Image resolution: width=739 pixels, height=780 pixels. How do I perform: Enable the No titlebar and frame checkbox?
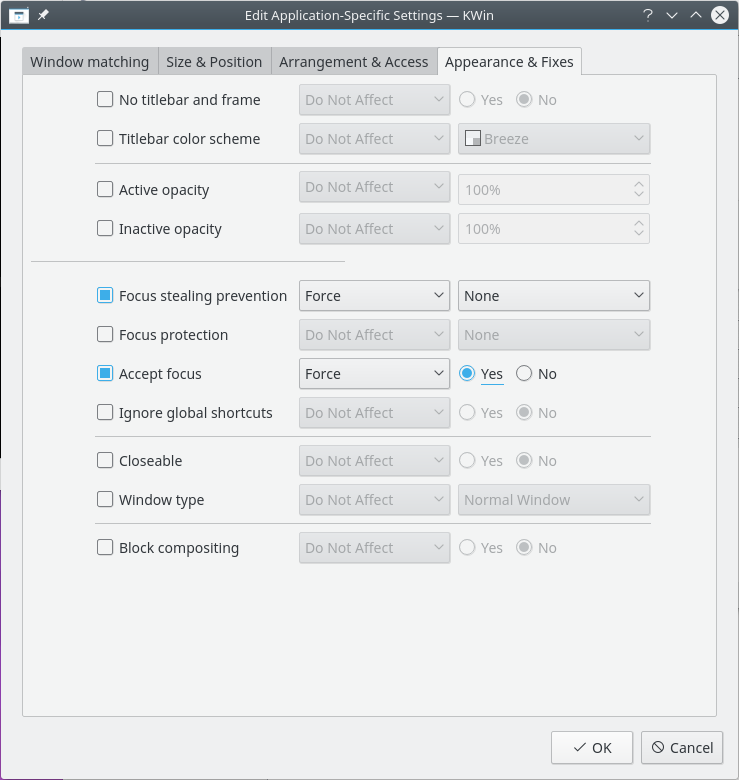105,100
